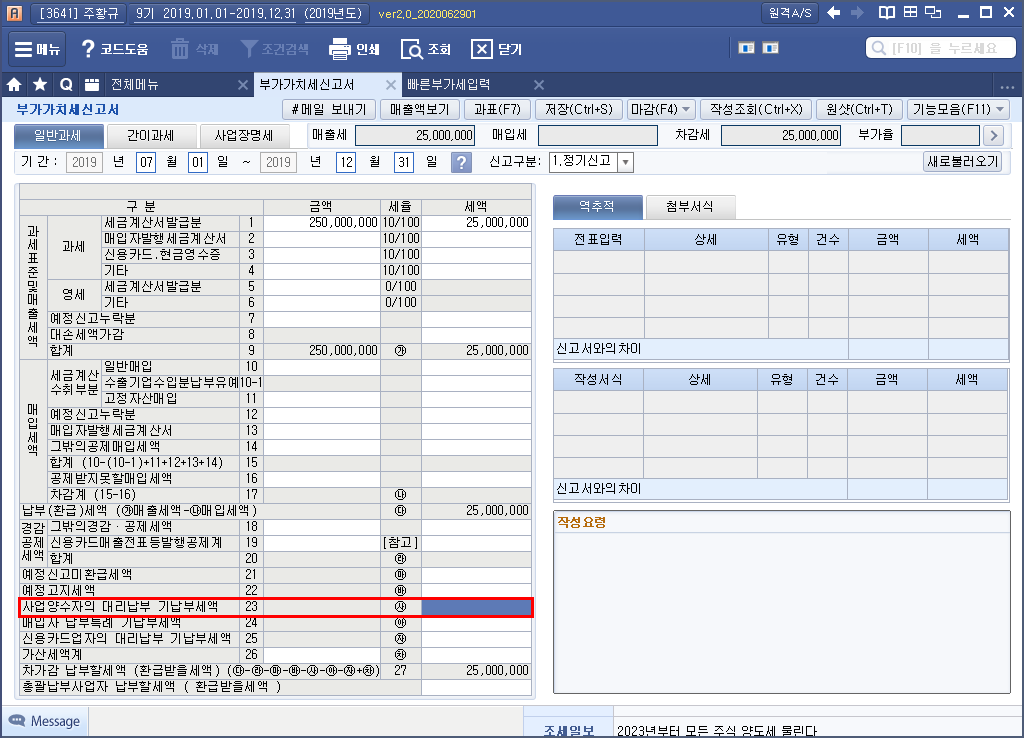Click the right chevron beside 부가율

pyautogui.click(x=994, y=135)
